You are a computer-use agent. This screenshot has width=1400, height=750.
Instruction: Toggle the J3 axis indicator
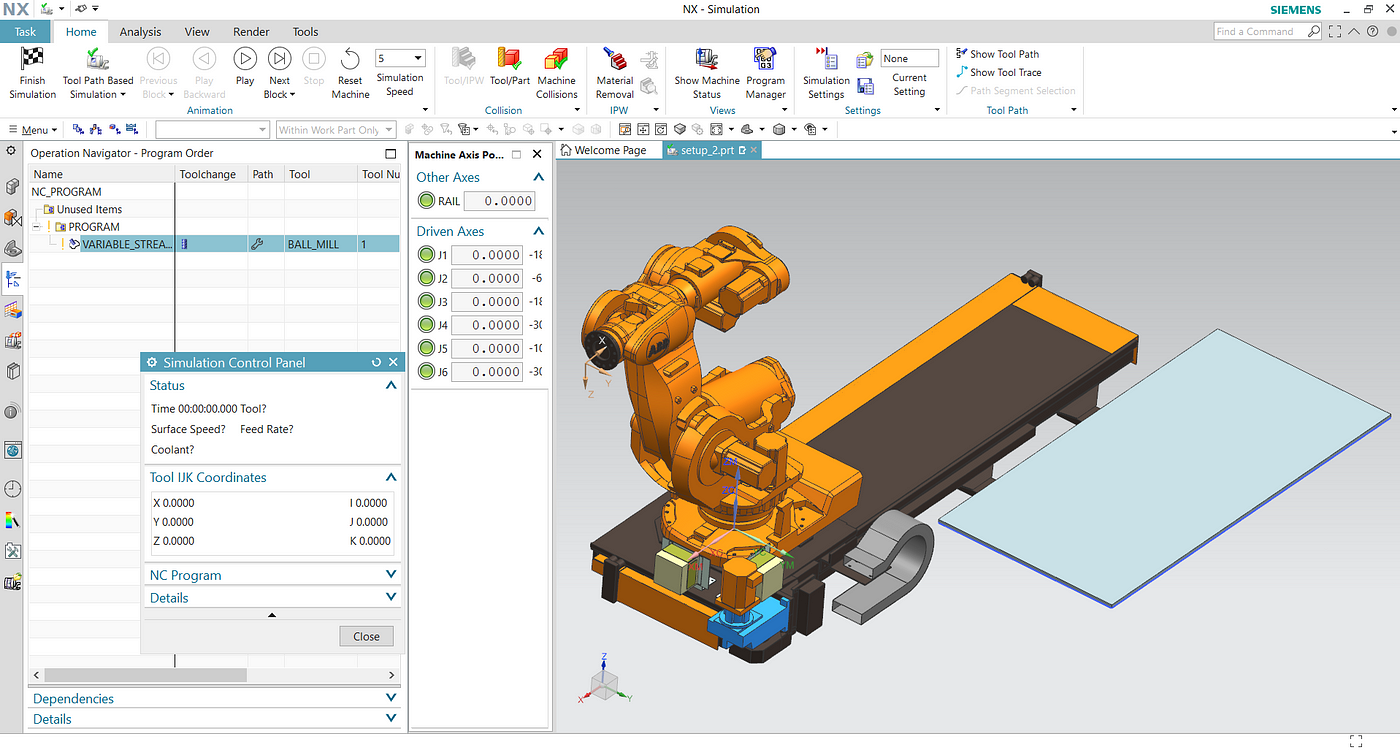[x=426, y=302]
